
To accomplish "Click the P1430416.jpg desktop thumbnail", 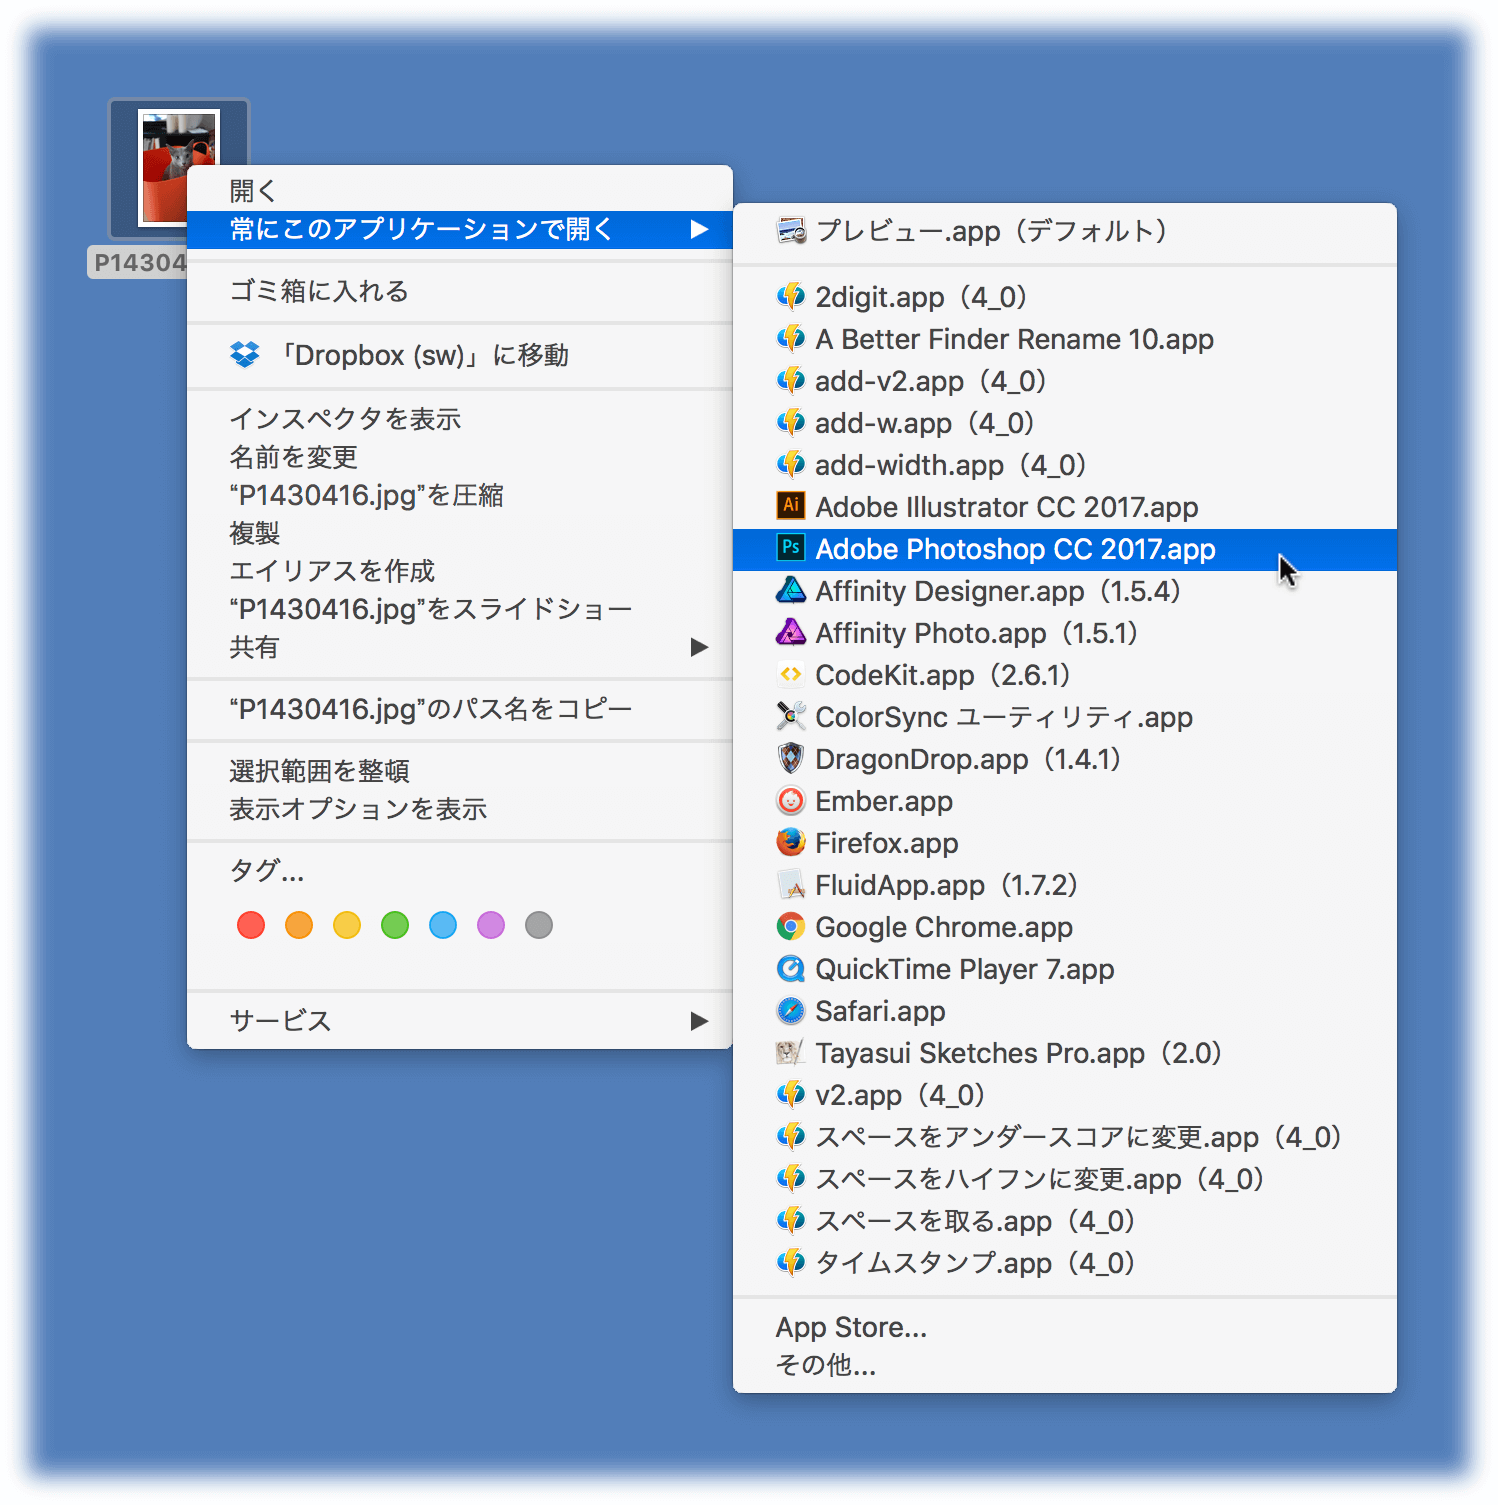I will 178,167.
